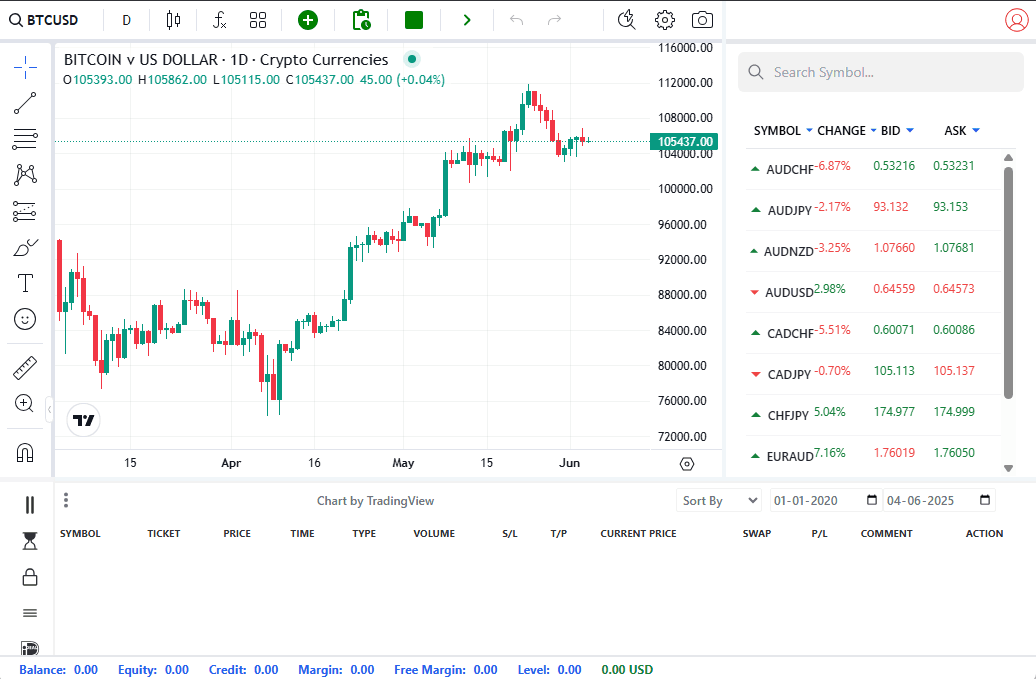
Task: Select the Trend Line drawing tool
Action: (x=25, y=102)
